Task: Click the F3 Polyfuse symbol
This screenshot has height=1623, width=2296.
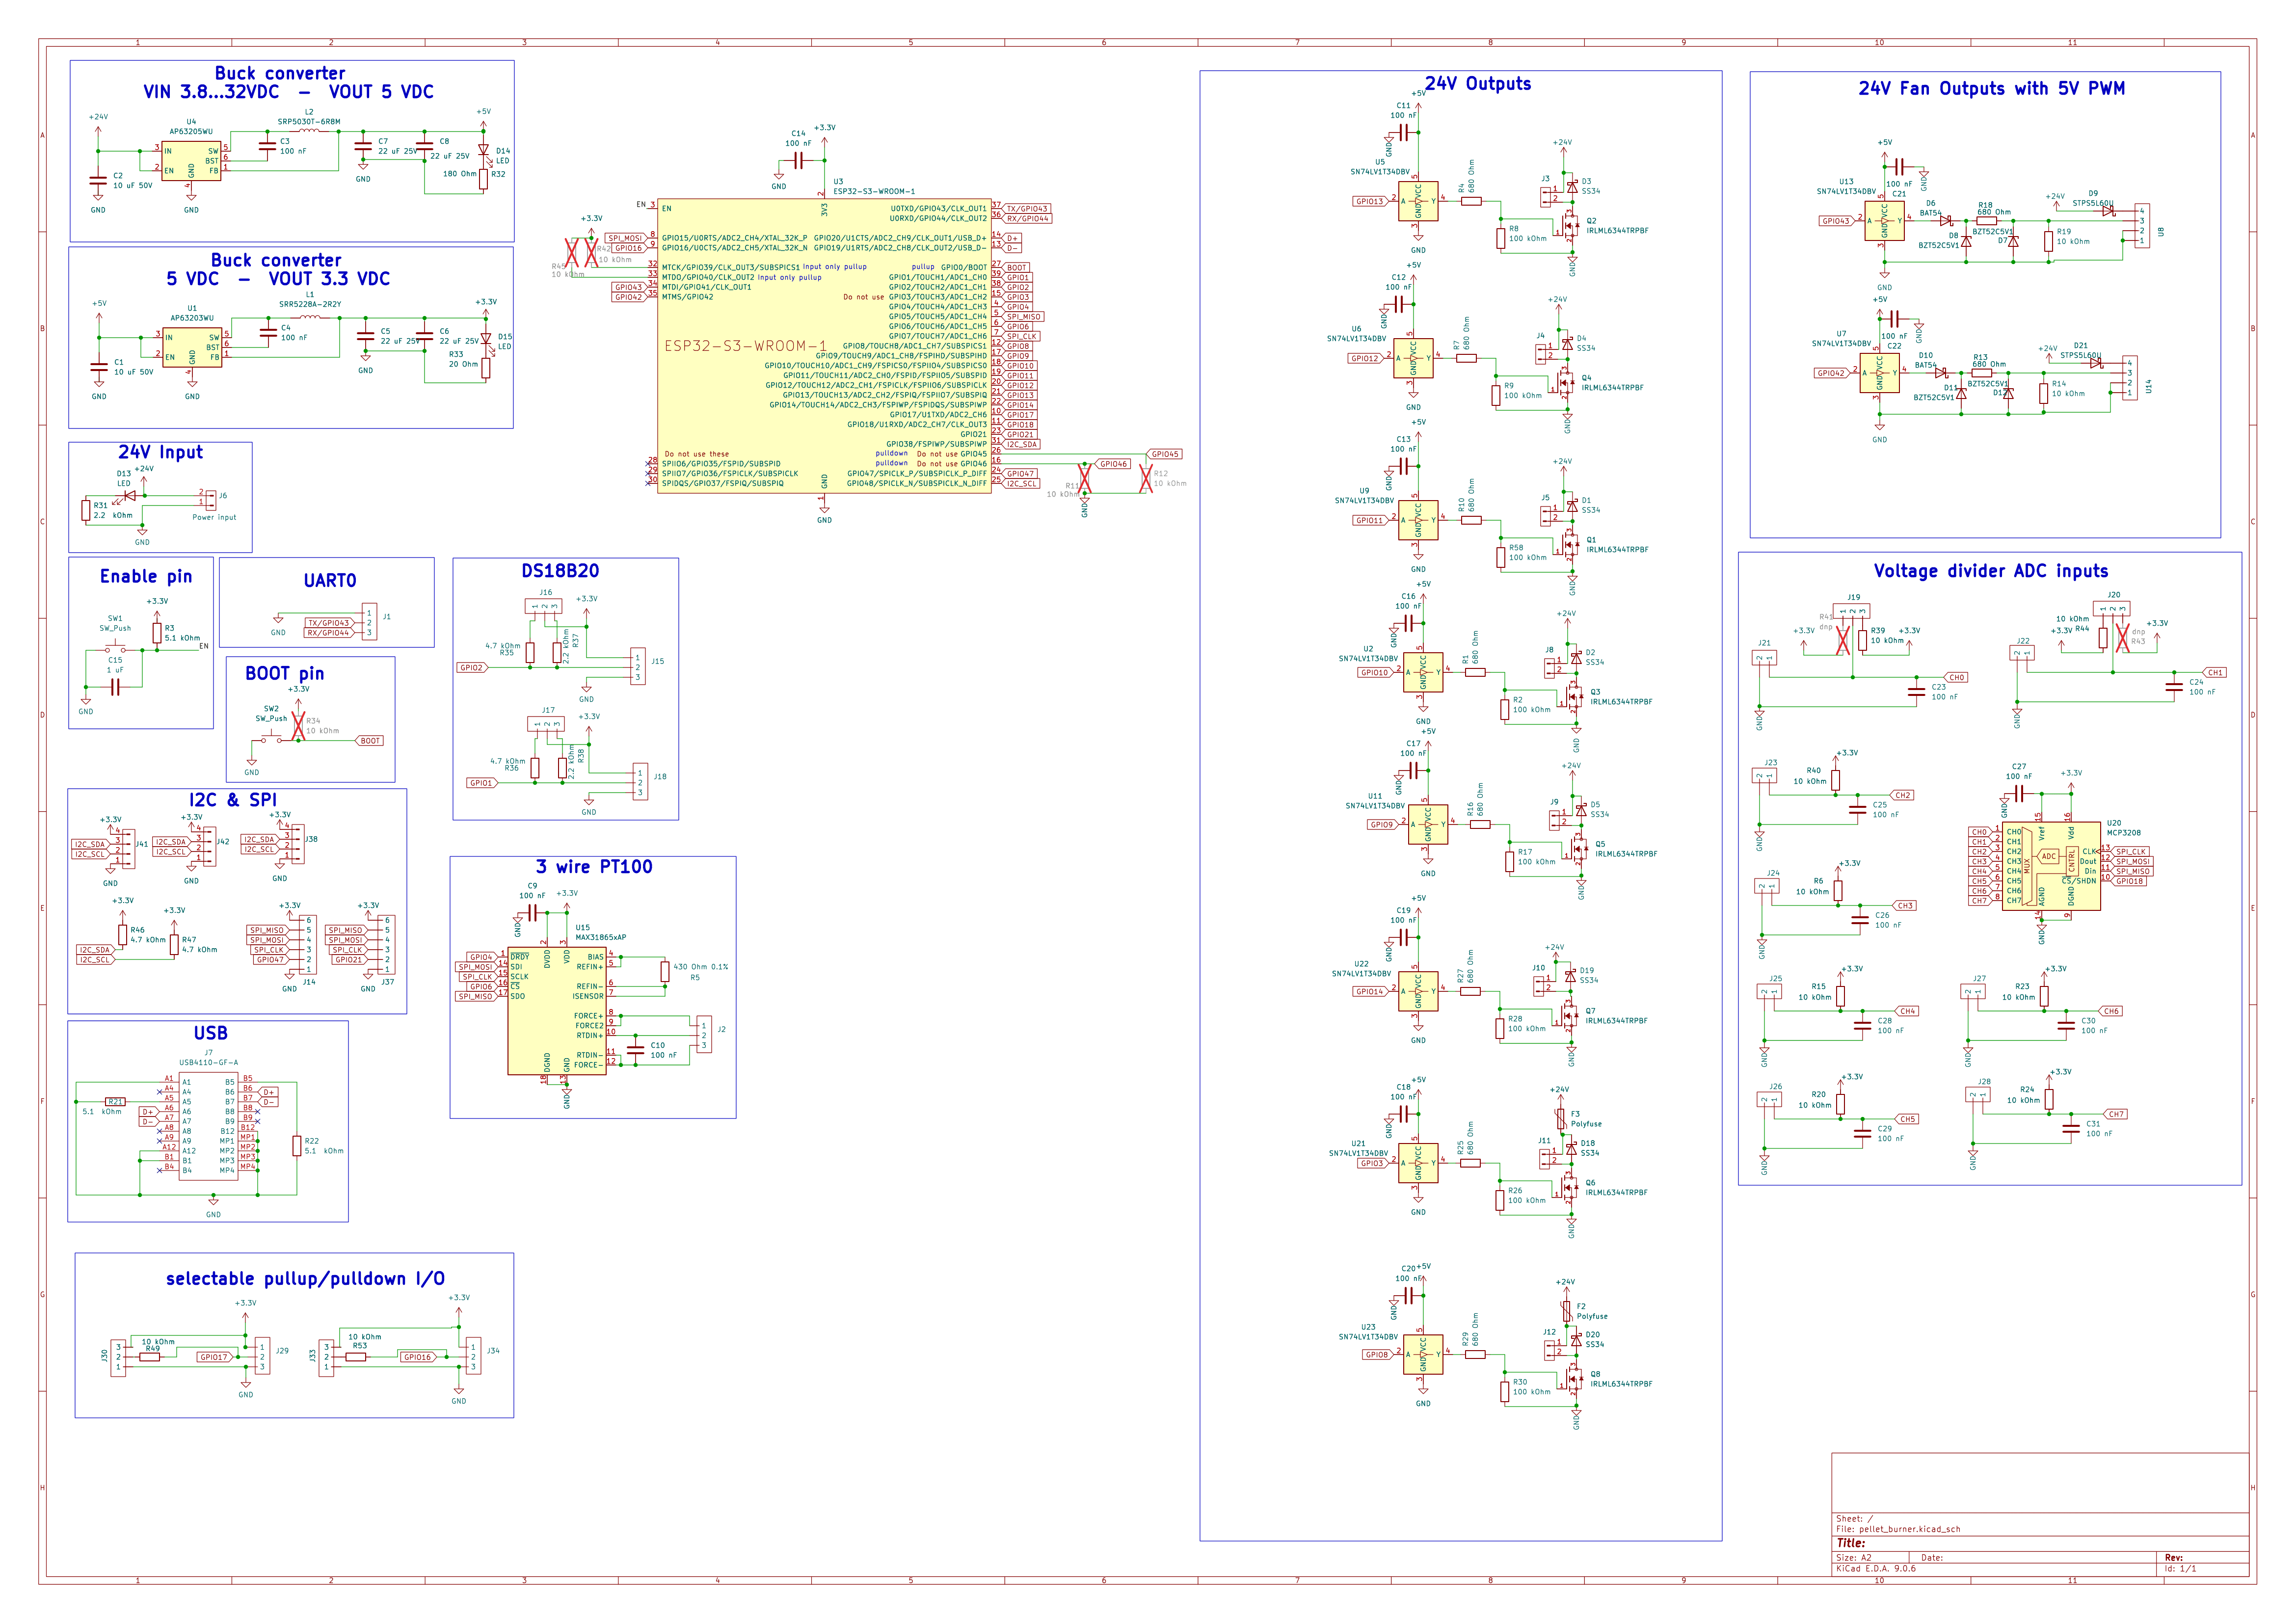Action: 1560,1118
